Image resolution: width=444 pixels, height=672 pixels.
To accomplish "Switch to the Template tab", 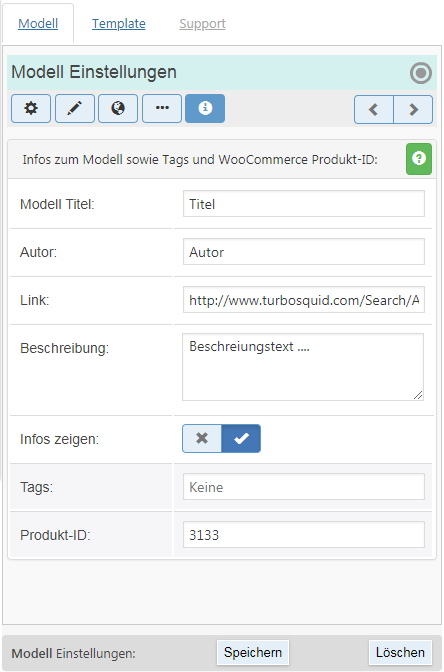I will click(x=119, y=24).
